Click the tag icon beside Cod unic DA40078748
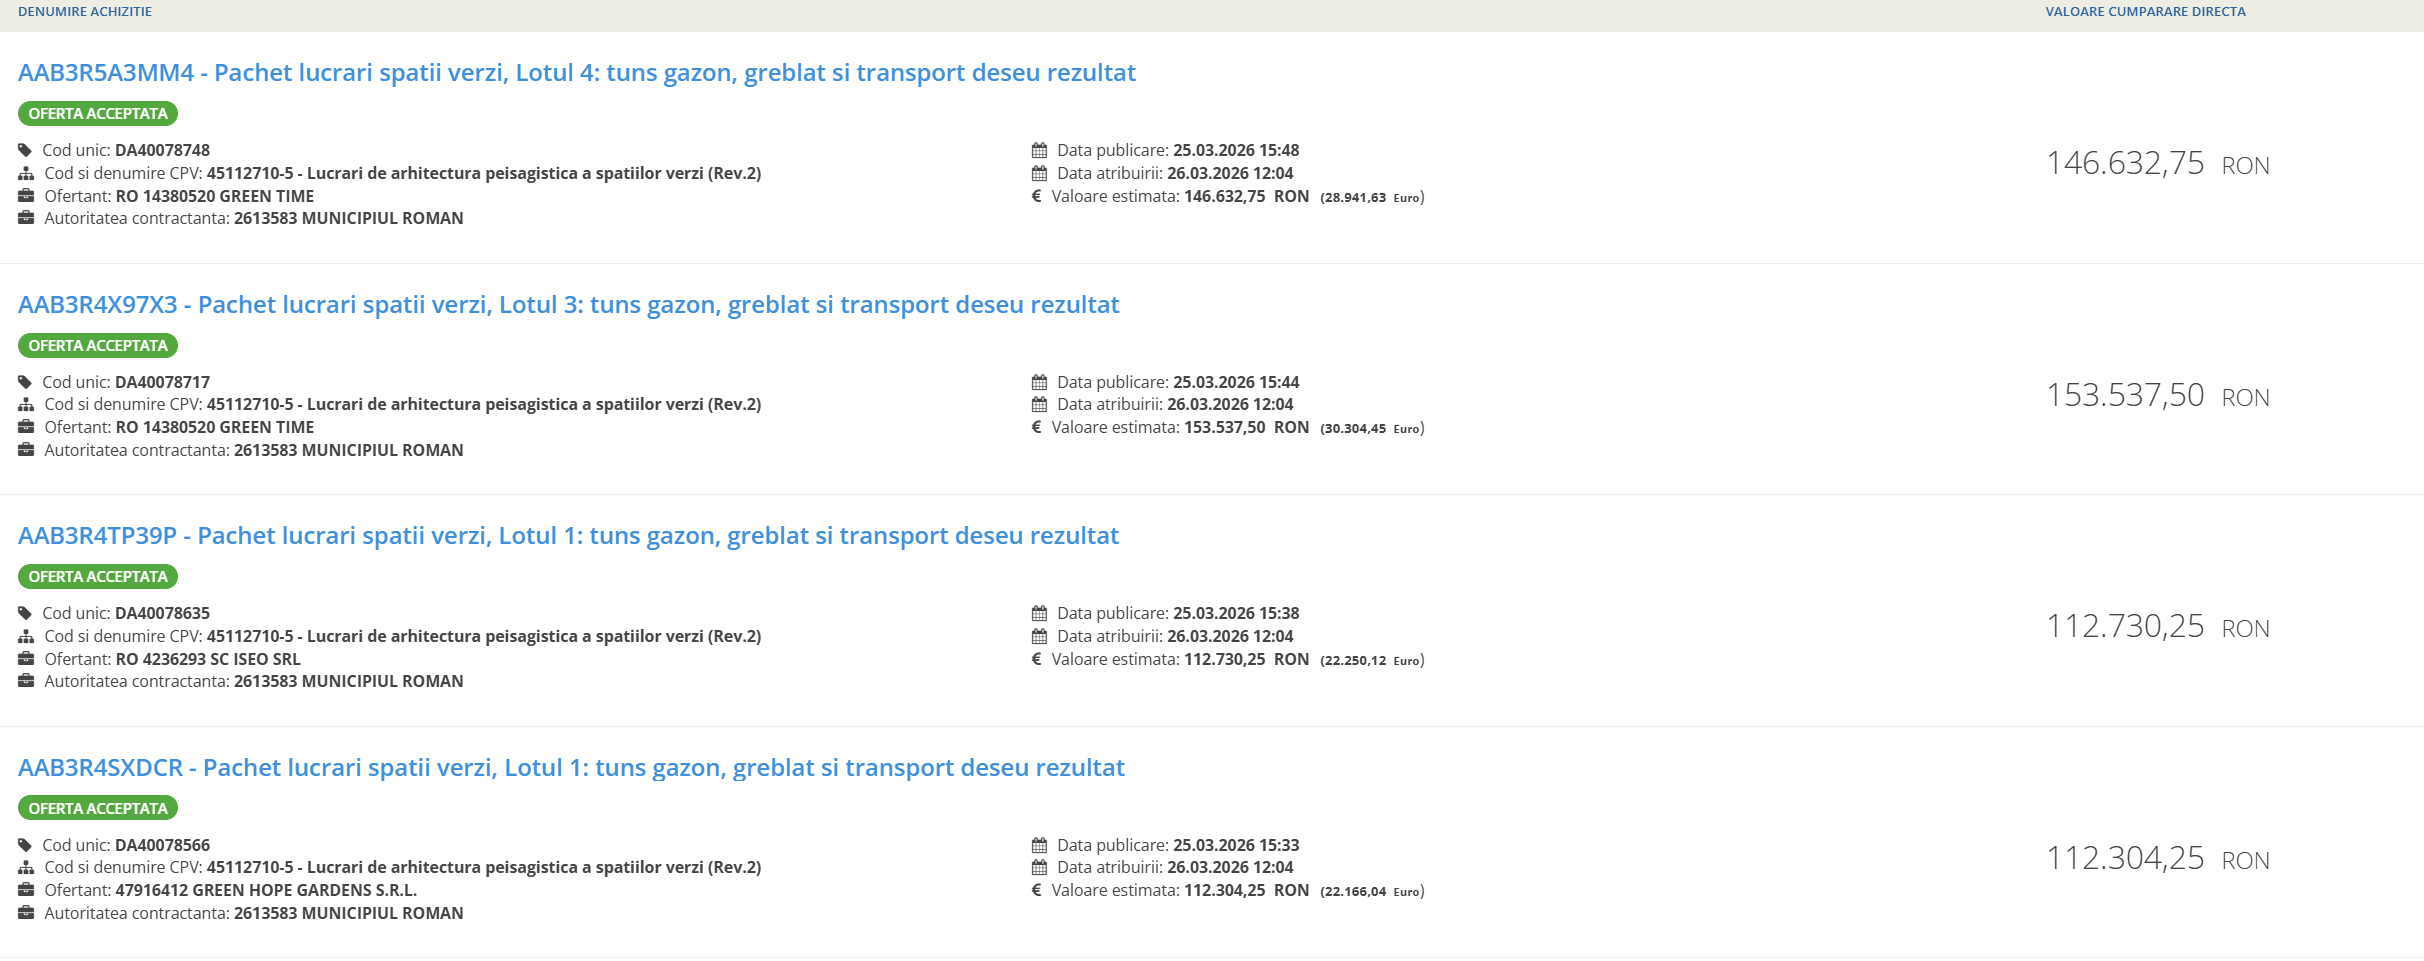Screen dimensions: 2424x961 coord(25,151)
